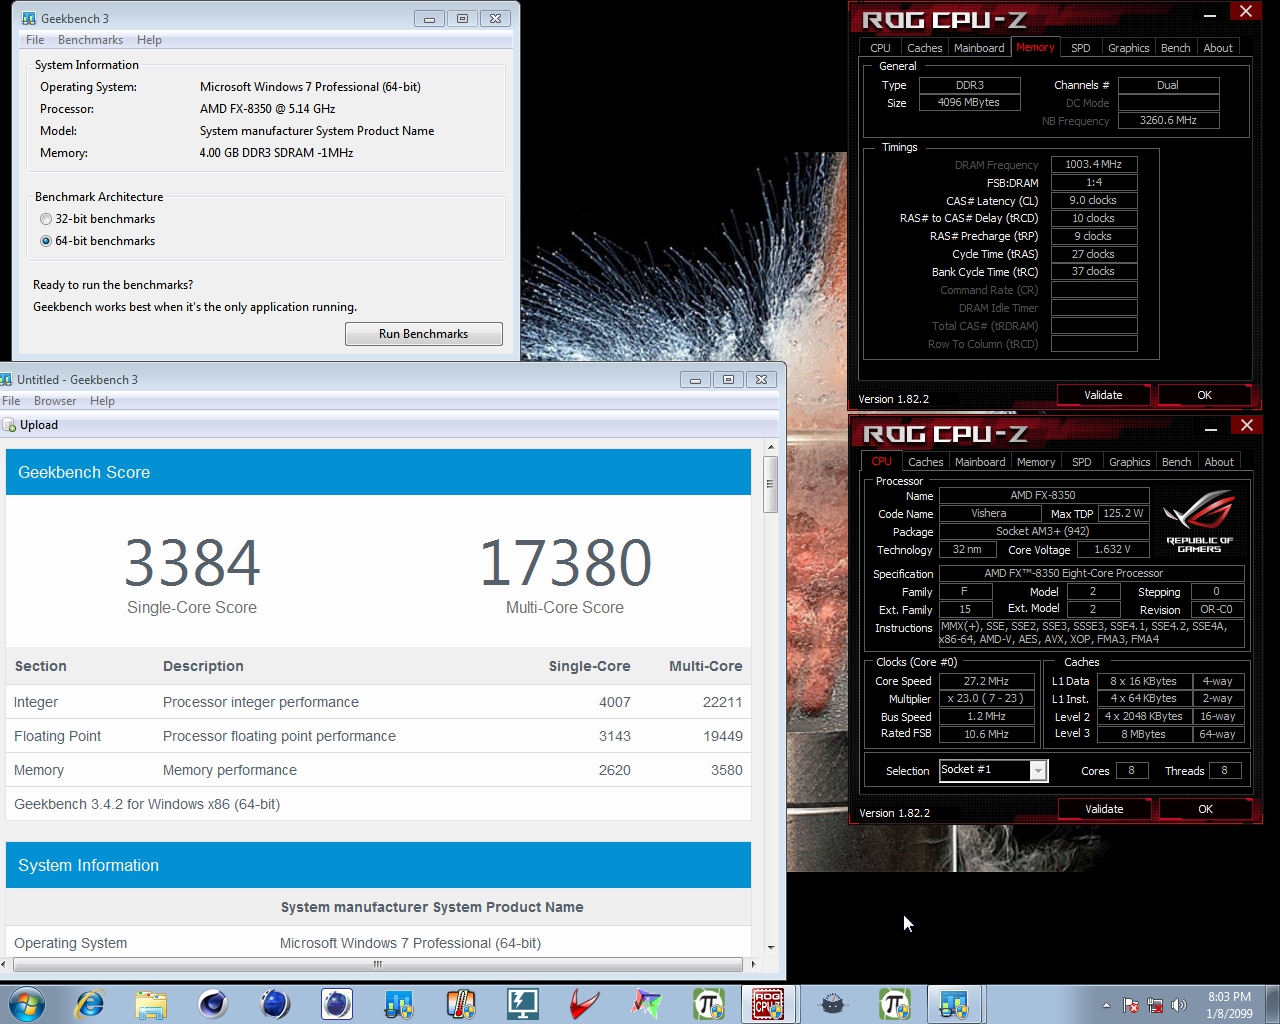The height and width of the screenshot is (1024, 1280).
Task: Click the blue sphere icon right of Cinema 4D
Action: coord(274,1003)
